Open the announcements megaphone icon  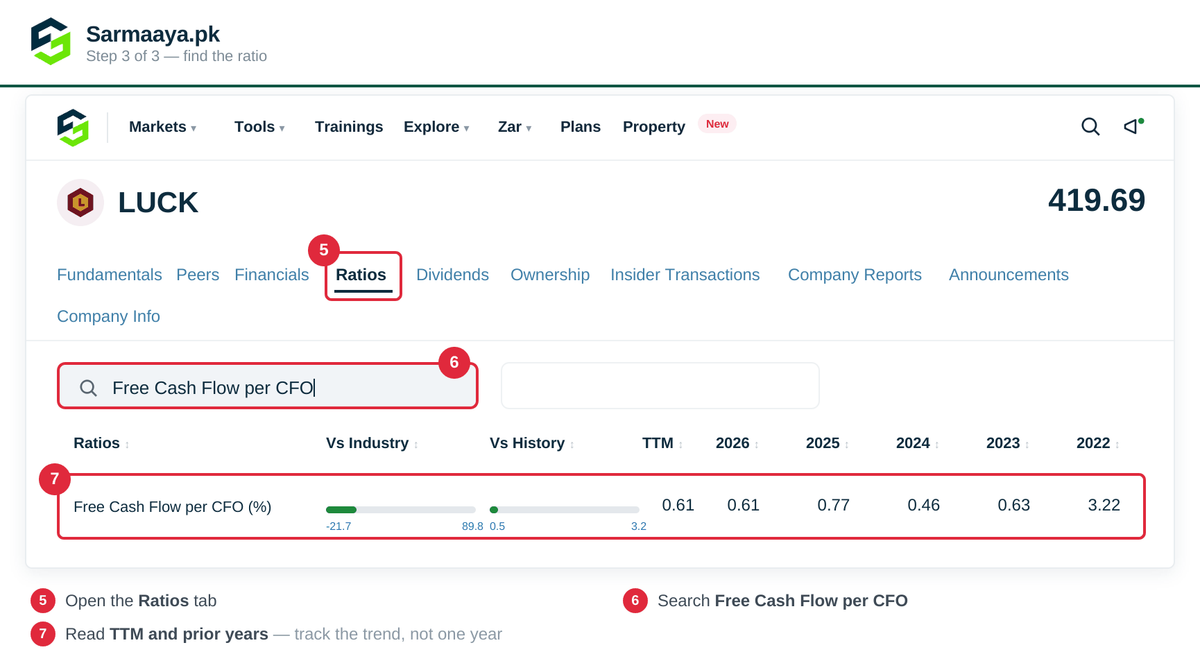pyautogui.click(x=1133, y=127)
